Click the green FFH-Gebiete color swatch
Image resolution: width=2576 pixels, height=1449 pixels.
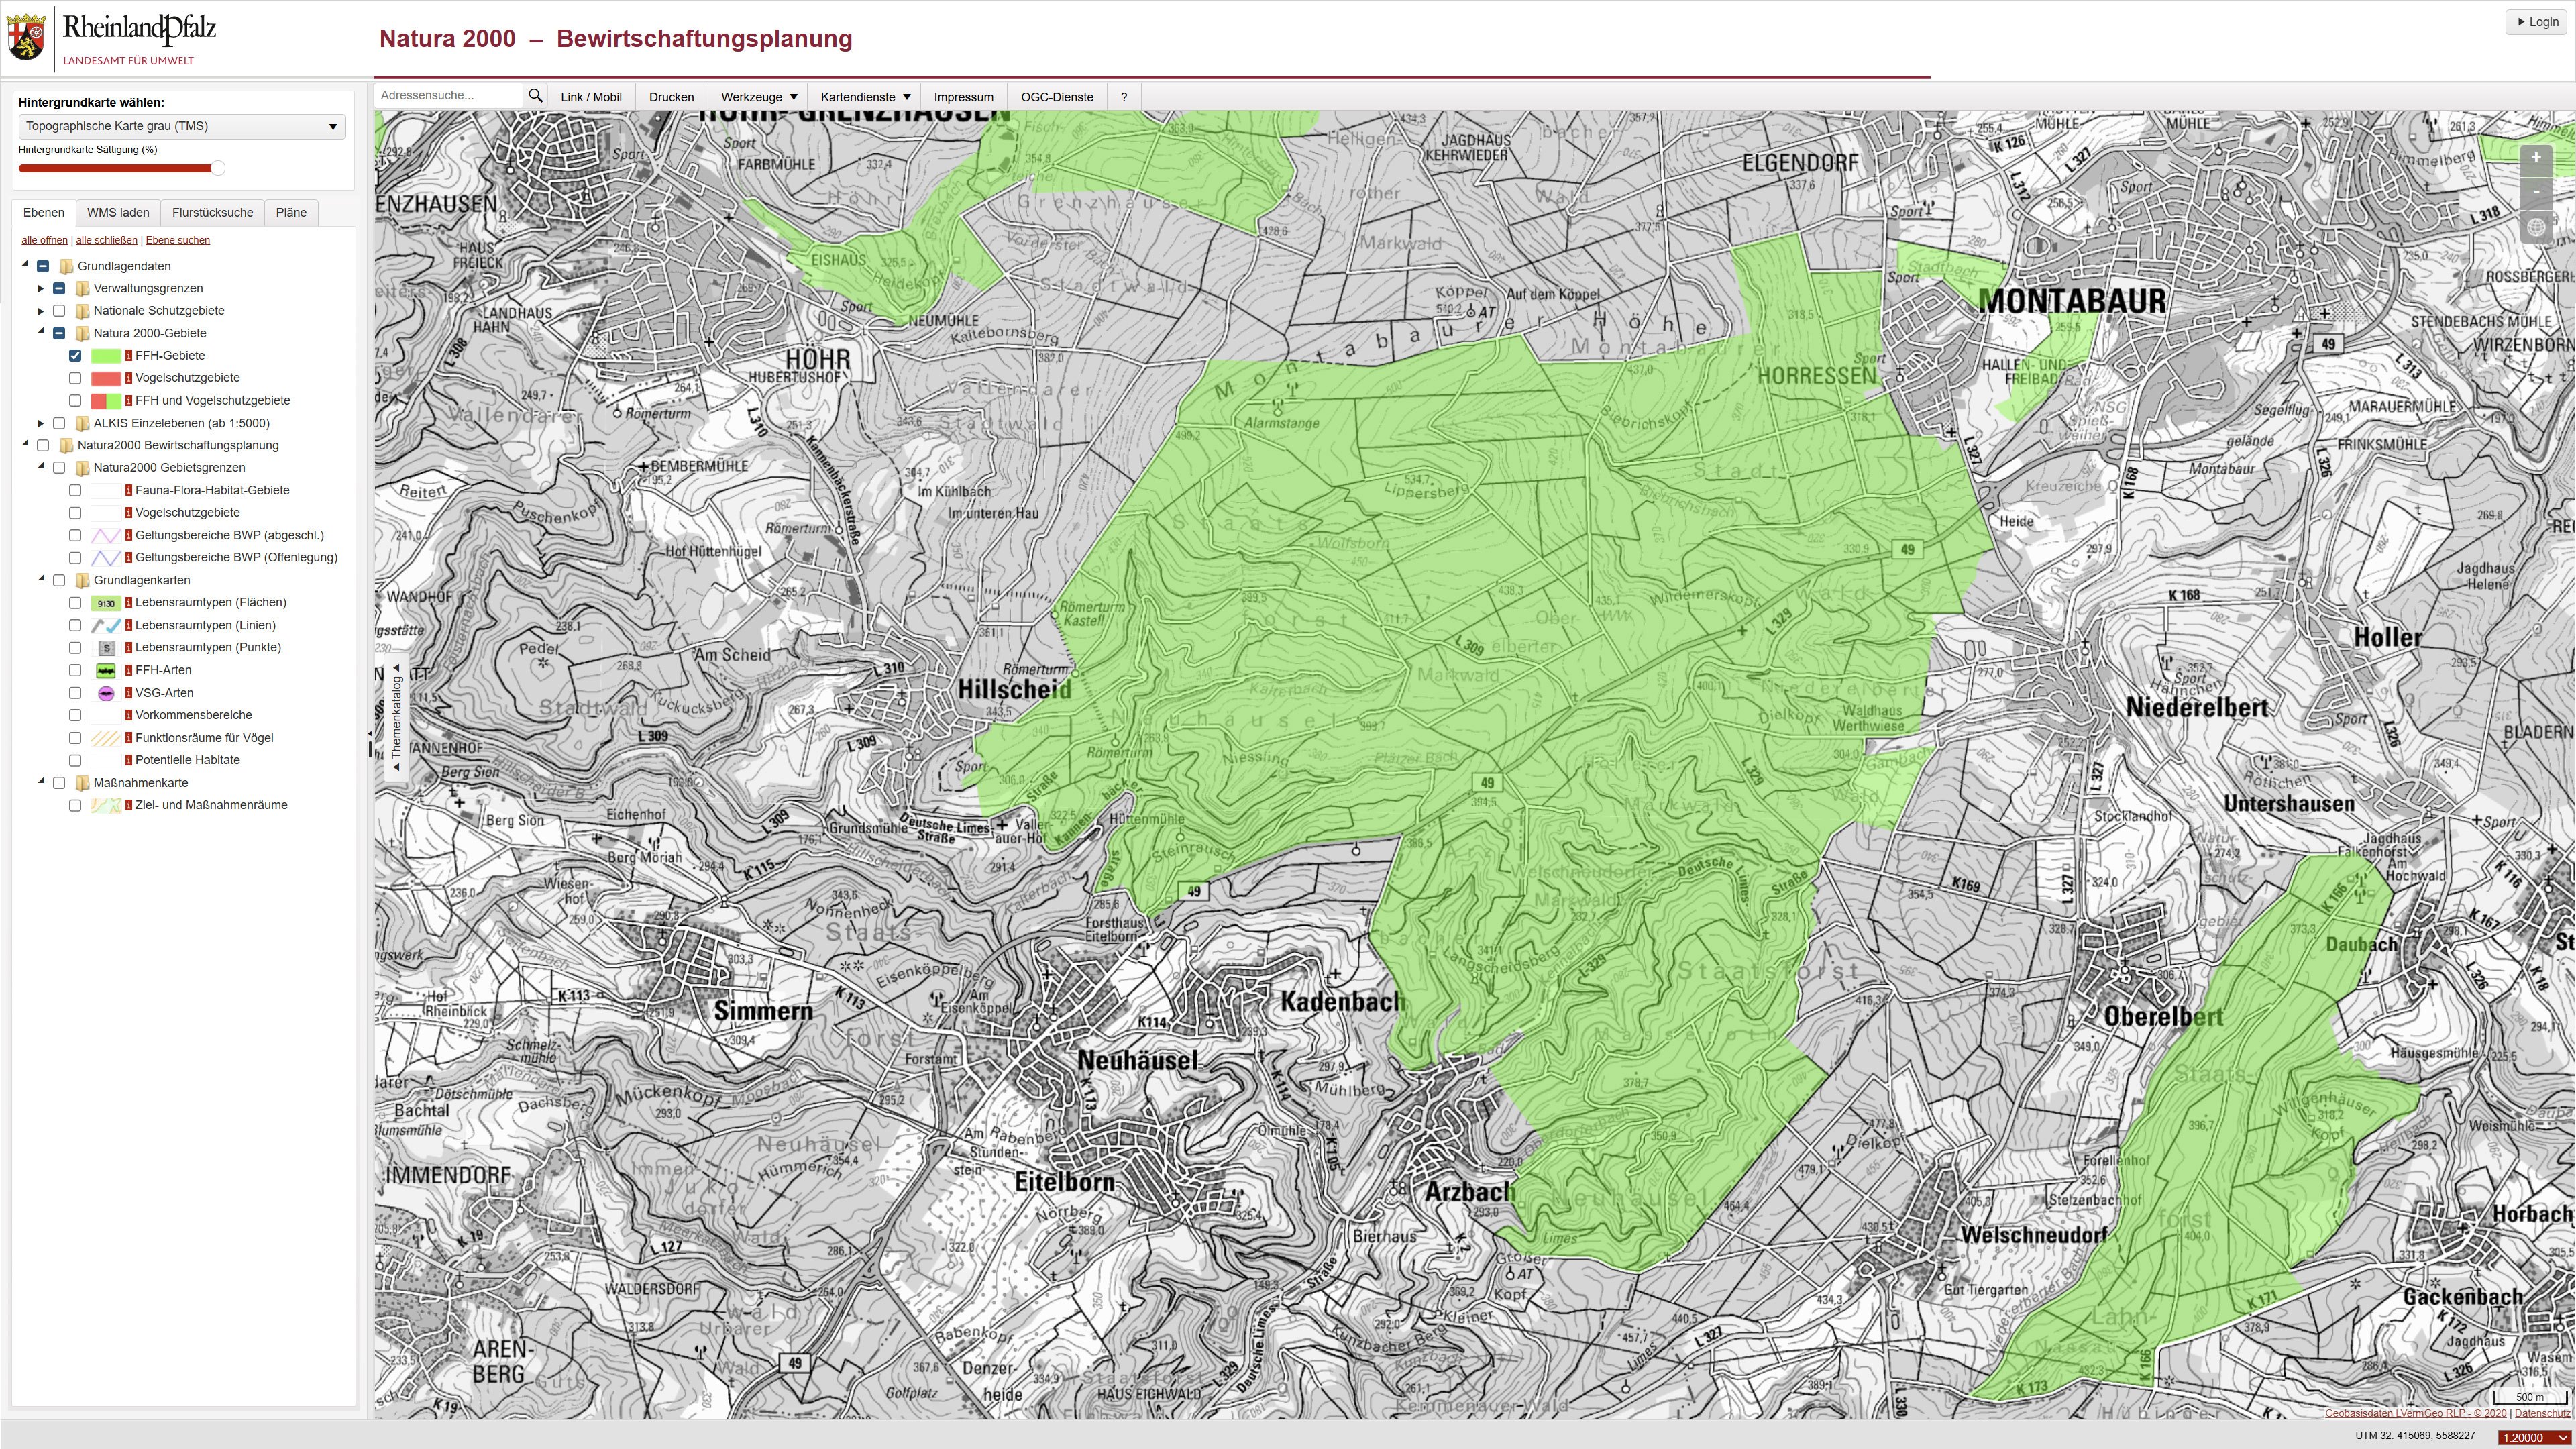click(x=106, y=356)
